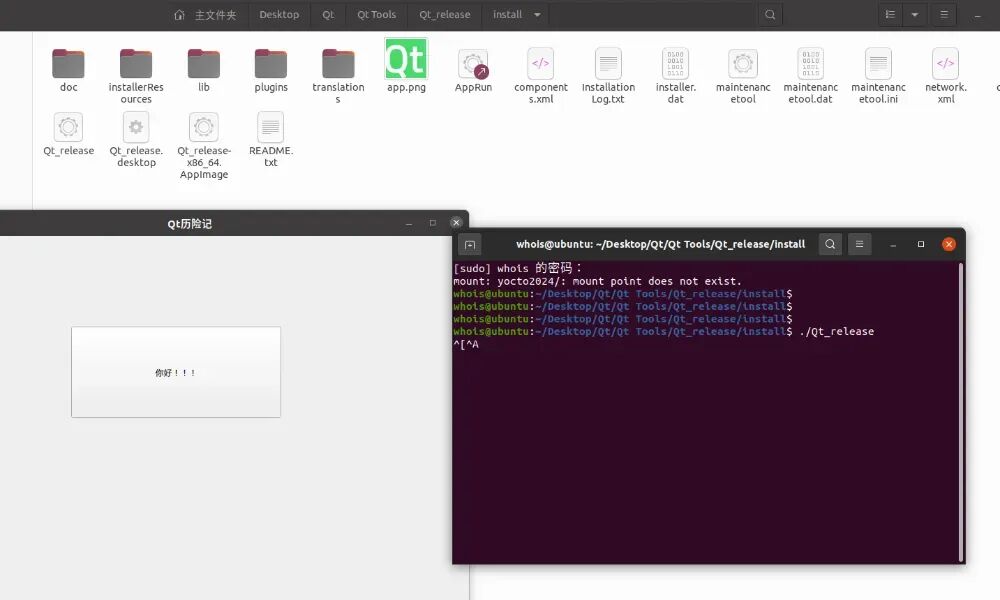Click the mount point error line in terminal

coord(597,281)
